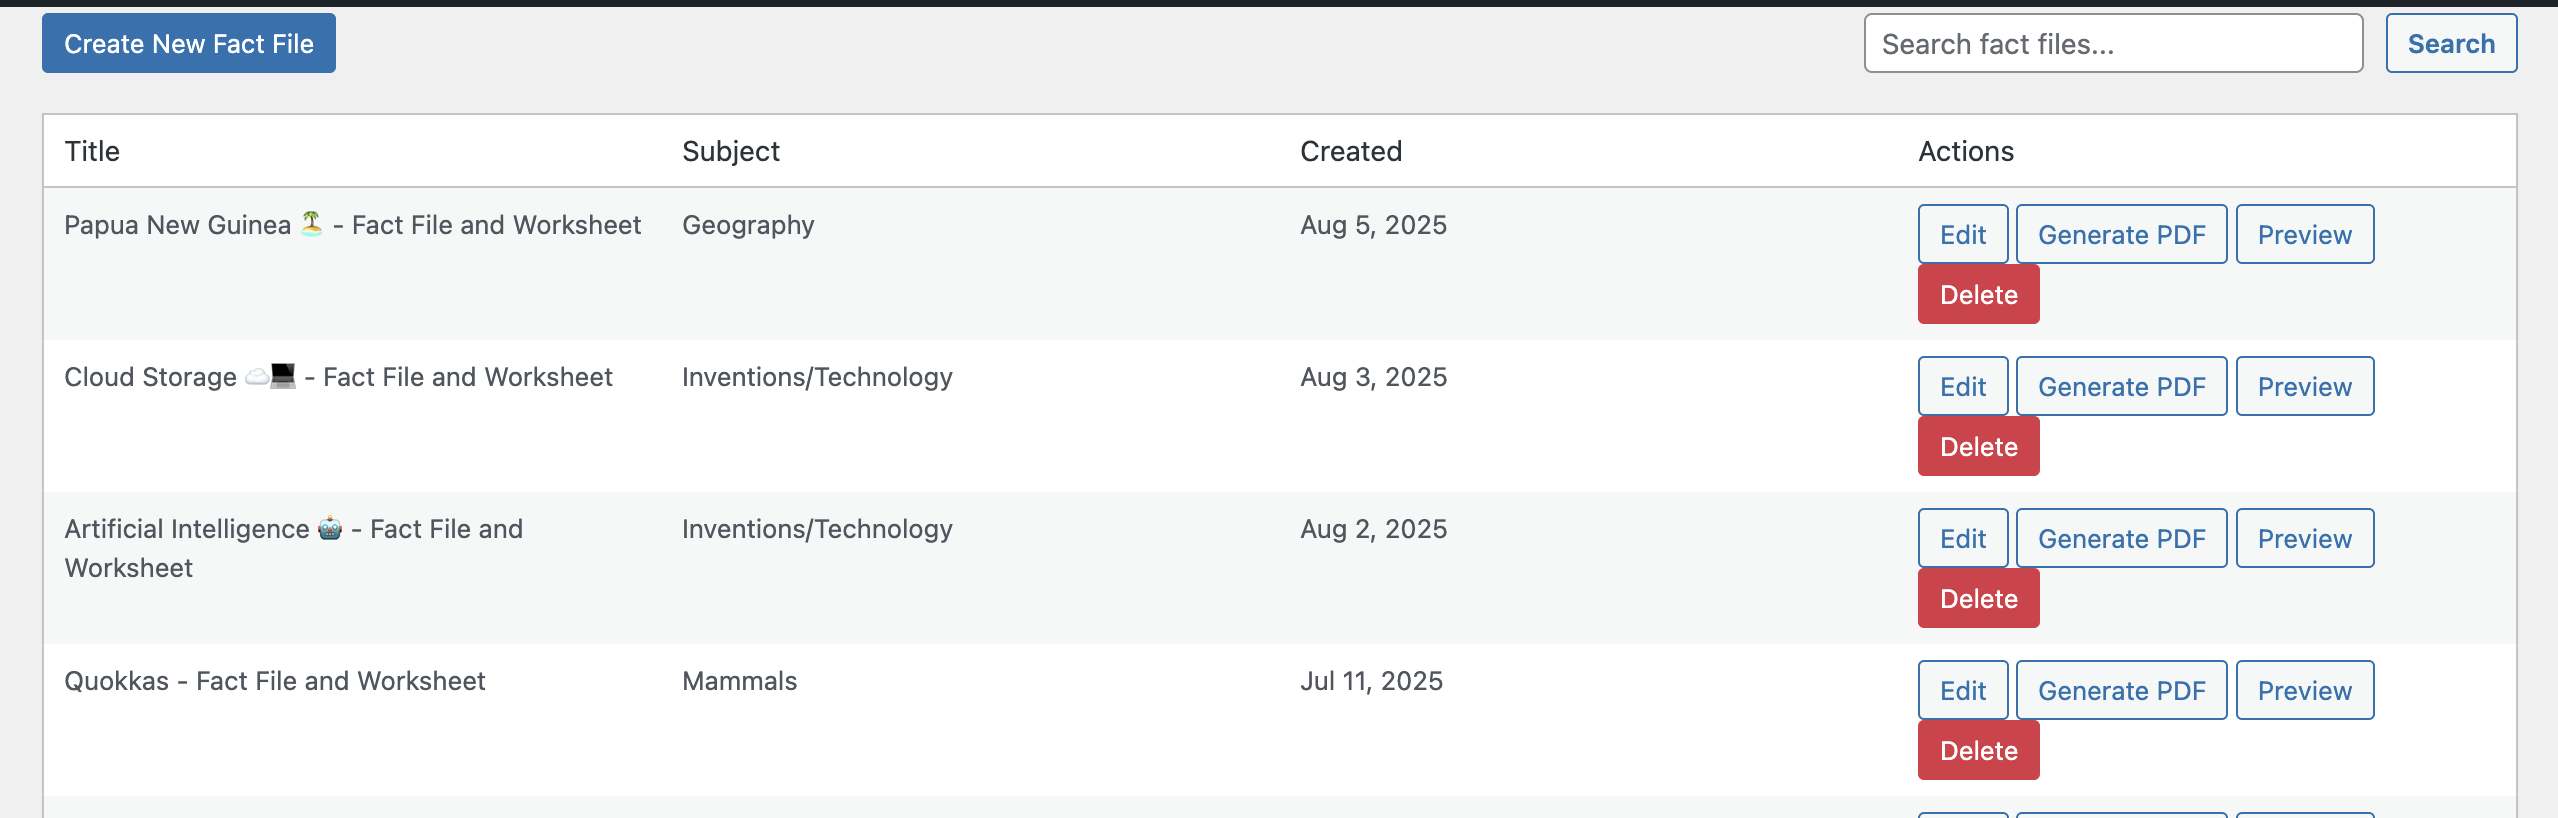The height and width of the screenshot is (818, 2558).
Task: Click the Create New Fact File button
Action: (188, 43)
